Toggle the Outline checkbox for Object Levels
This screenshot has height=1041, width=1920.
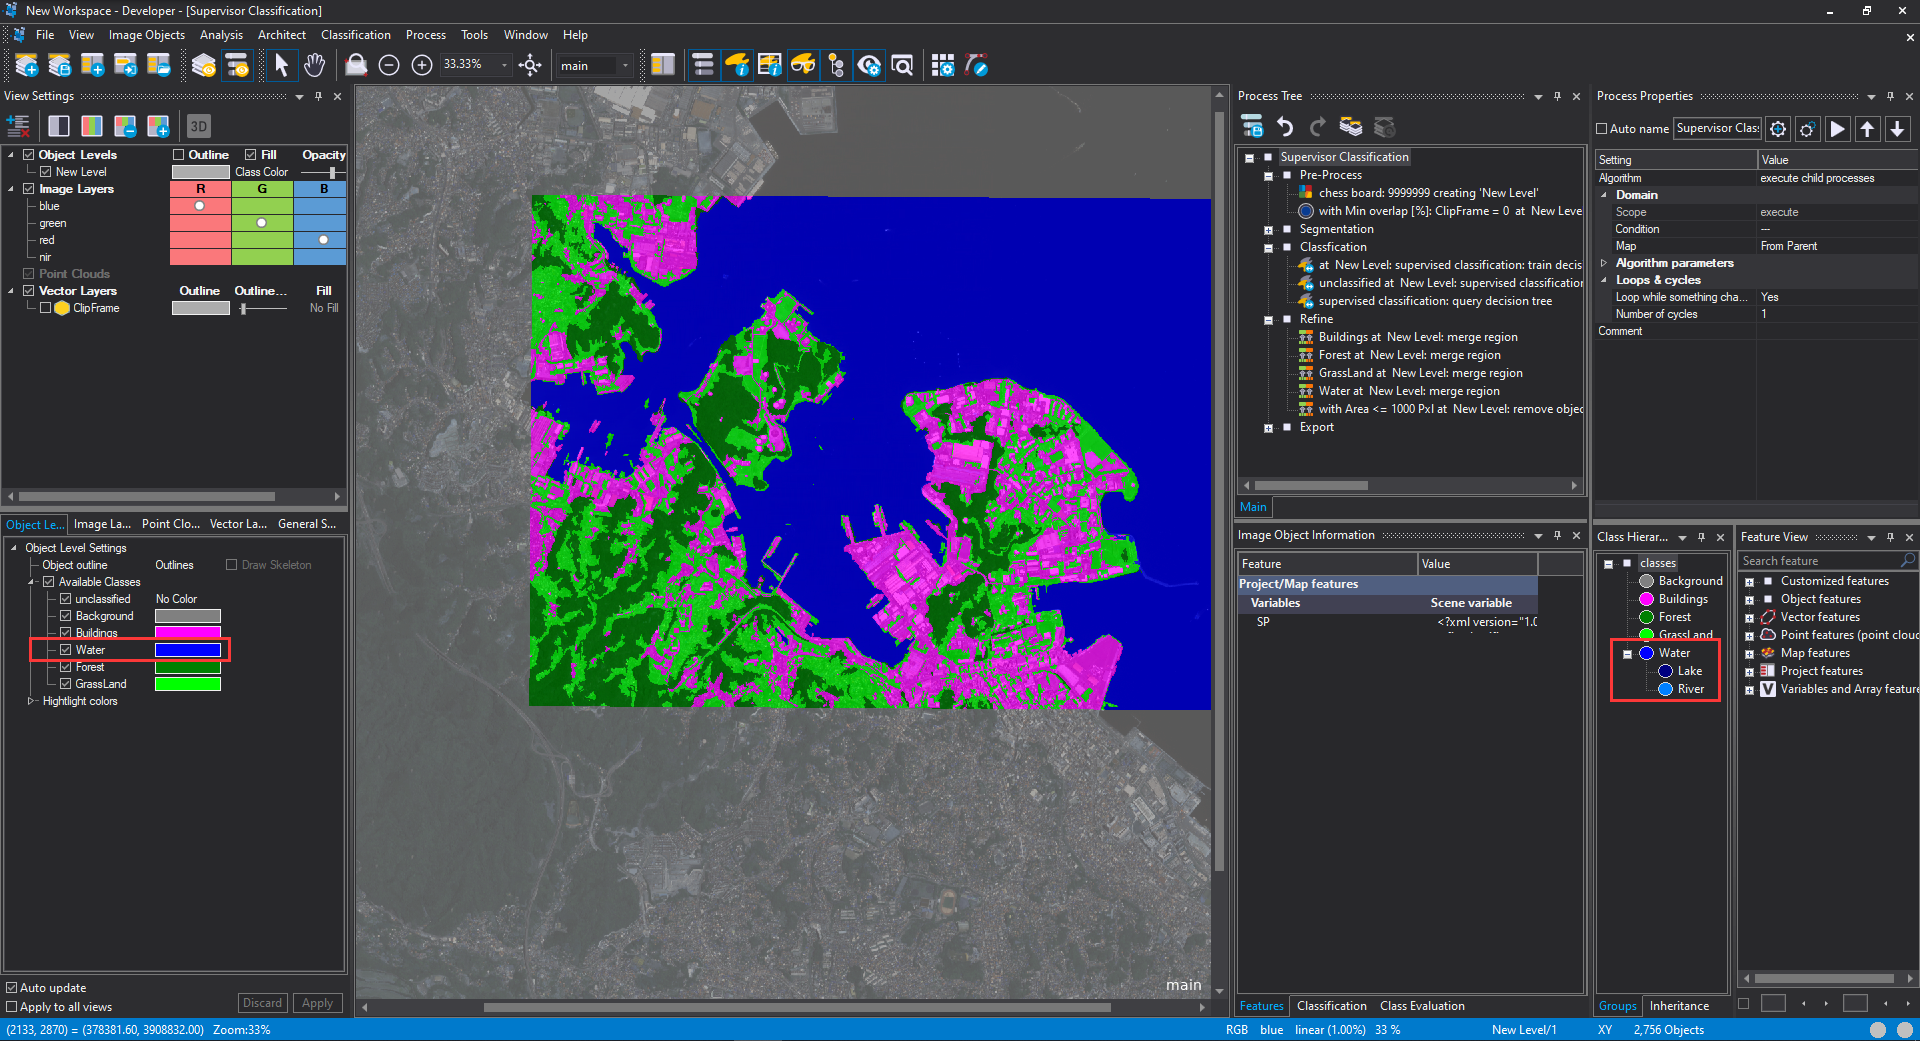[x=179, y=155]
